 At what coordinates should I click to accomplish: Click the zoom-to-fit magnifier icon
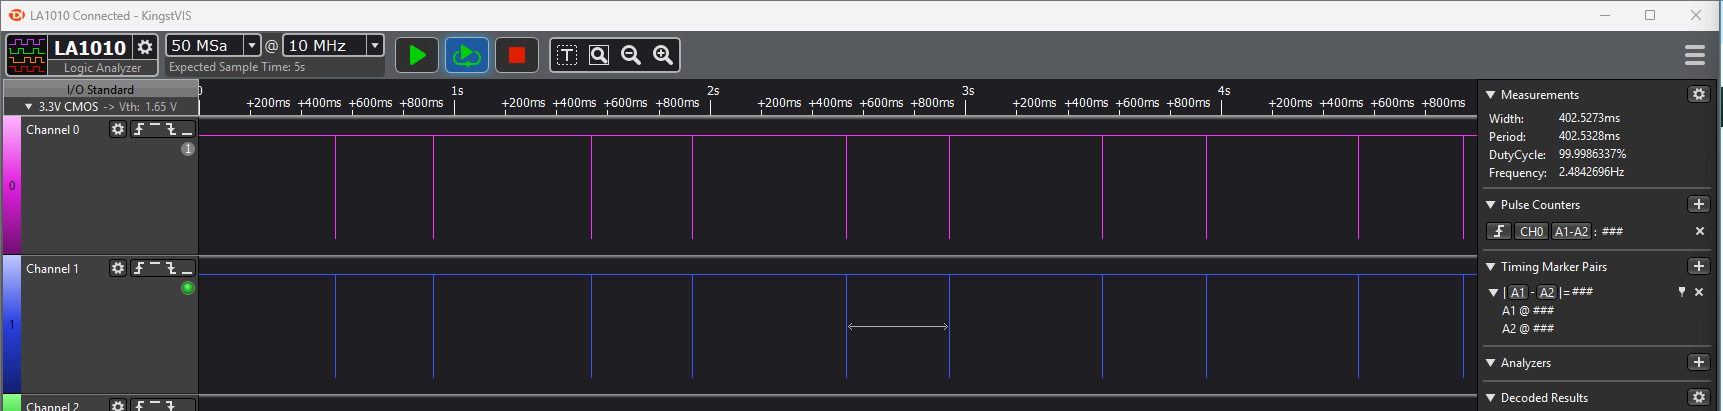point(599,55)
